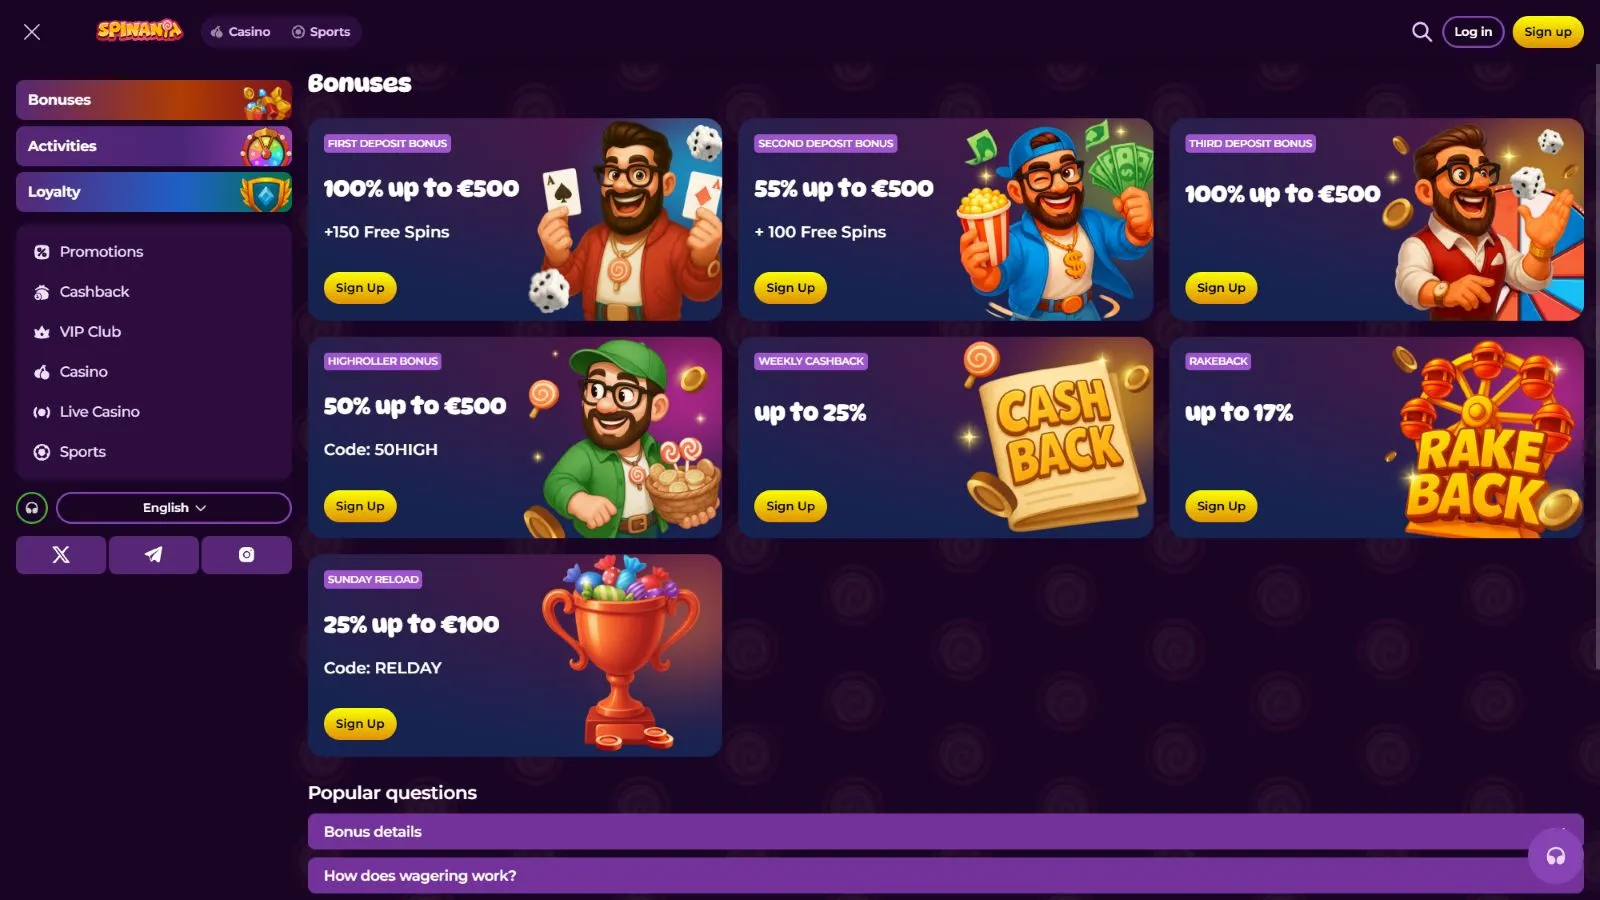This screenshot has height=900, width=1600.
Task: Open the Activities sidebar section
Action: tap(154, 146)
